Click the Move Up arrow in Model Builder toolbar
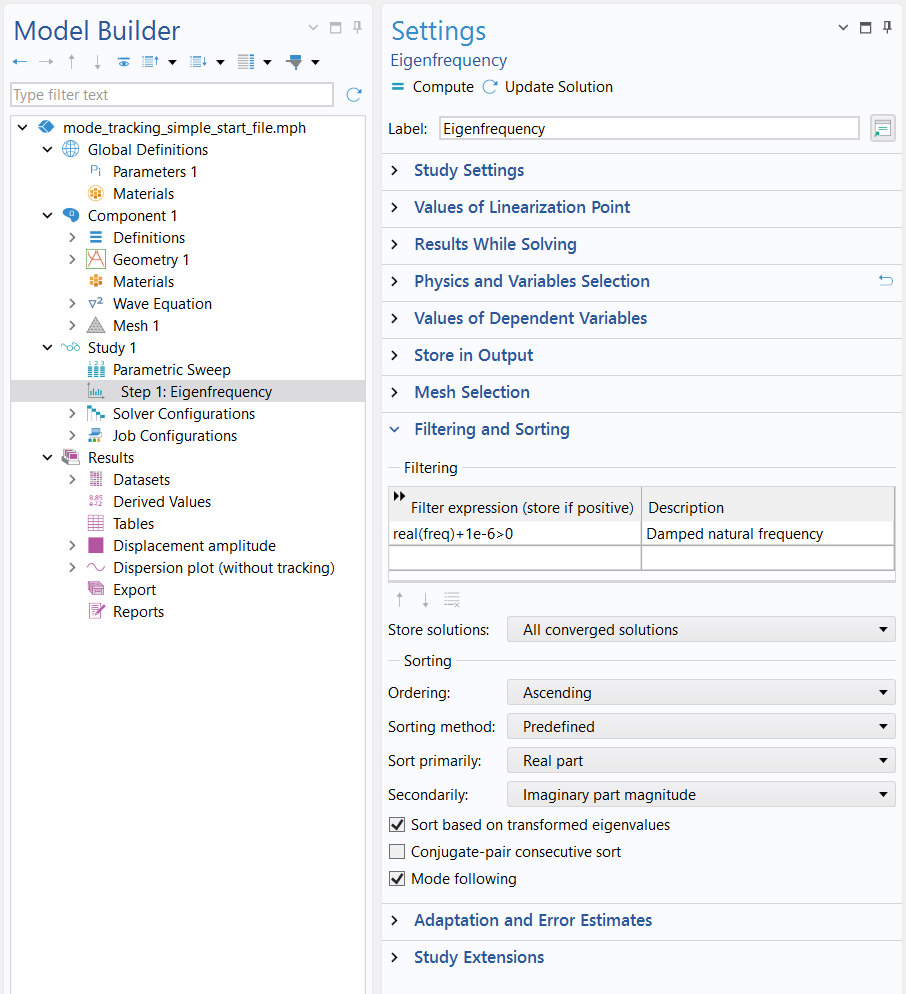 70,61
